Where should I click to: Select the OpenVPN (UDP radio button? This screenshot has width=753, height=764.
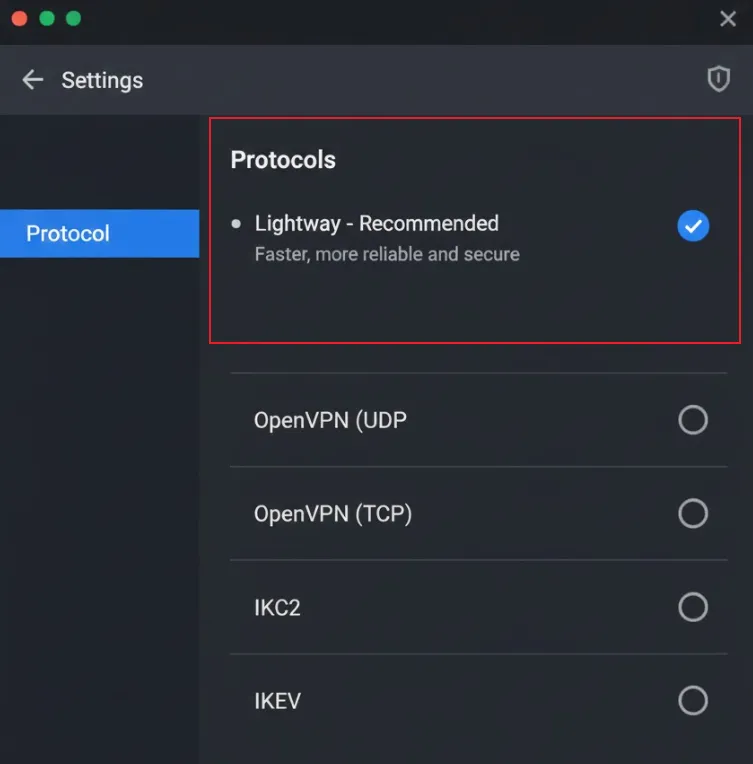point(692,420)
